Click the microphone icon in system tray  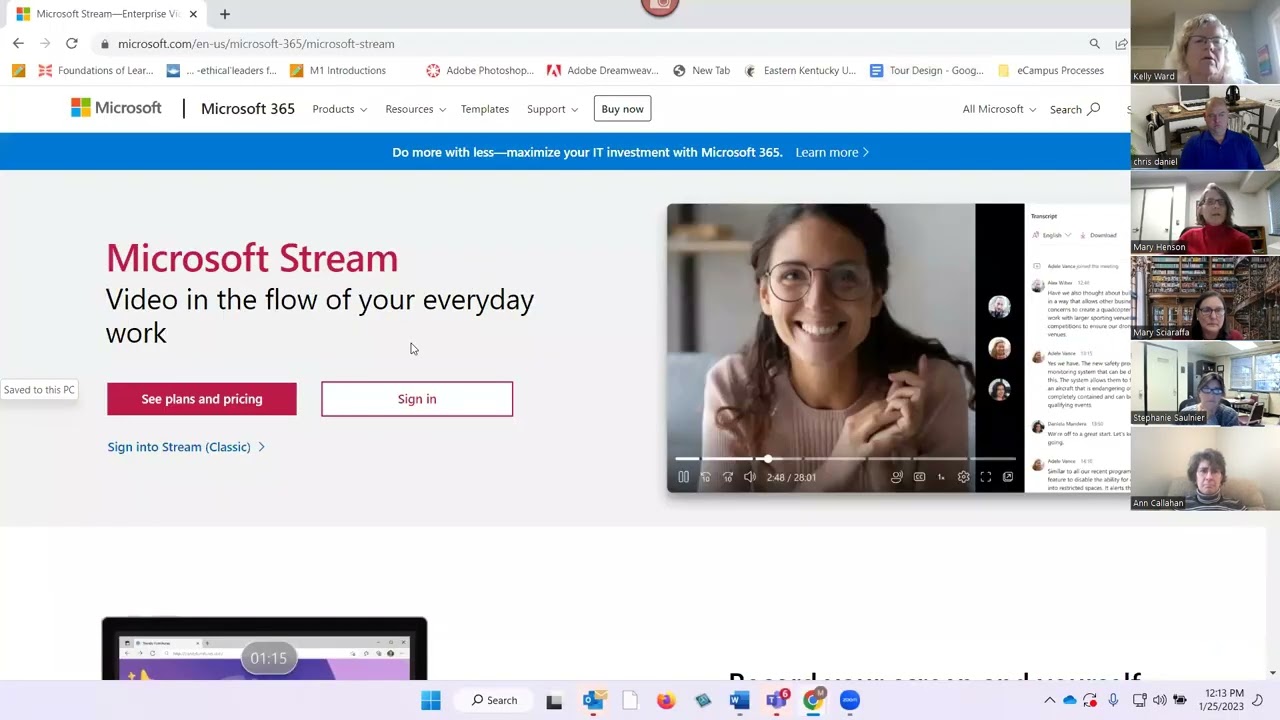click(1113, 700)
